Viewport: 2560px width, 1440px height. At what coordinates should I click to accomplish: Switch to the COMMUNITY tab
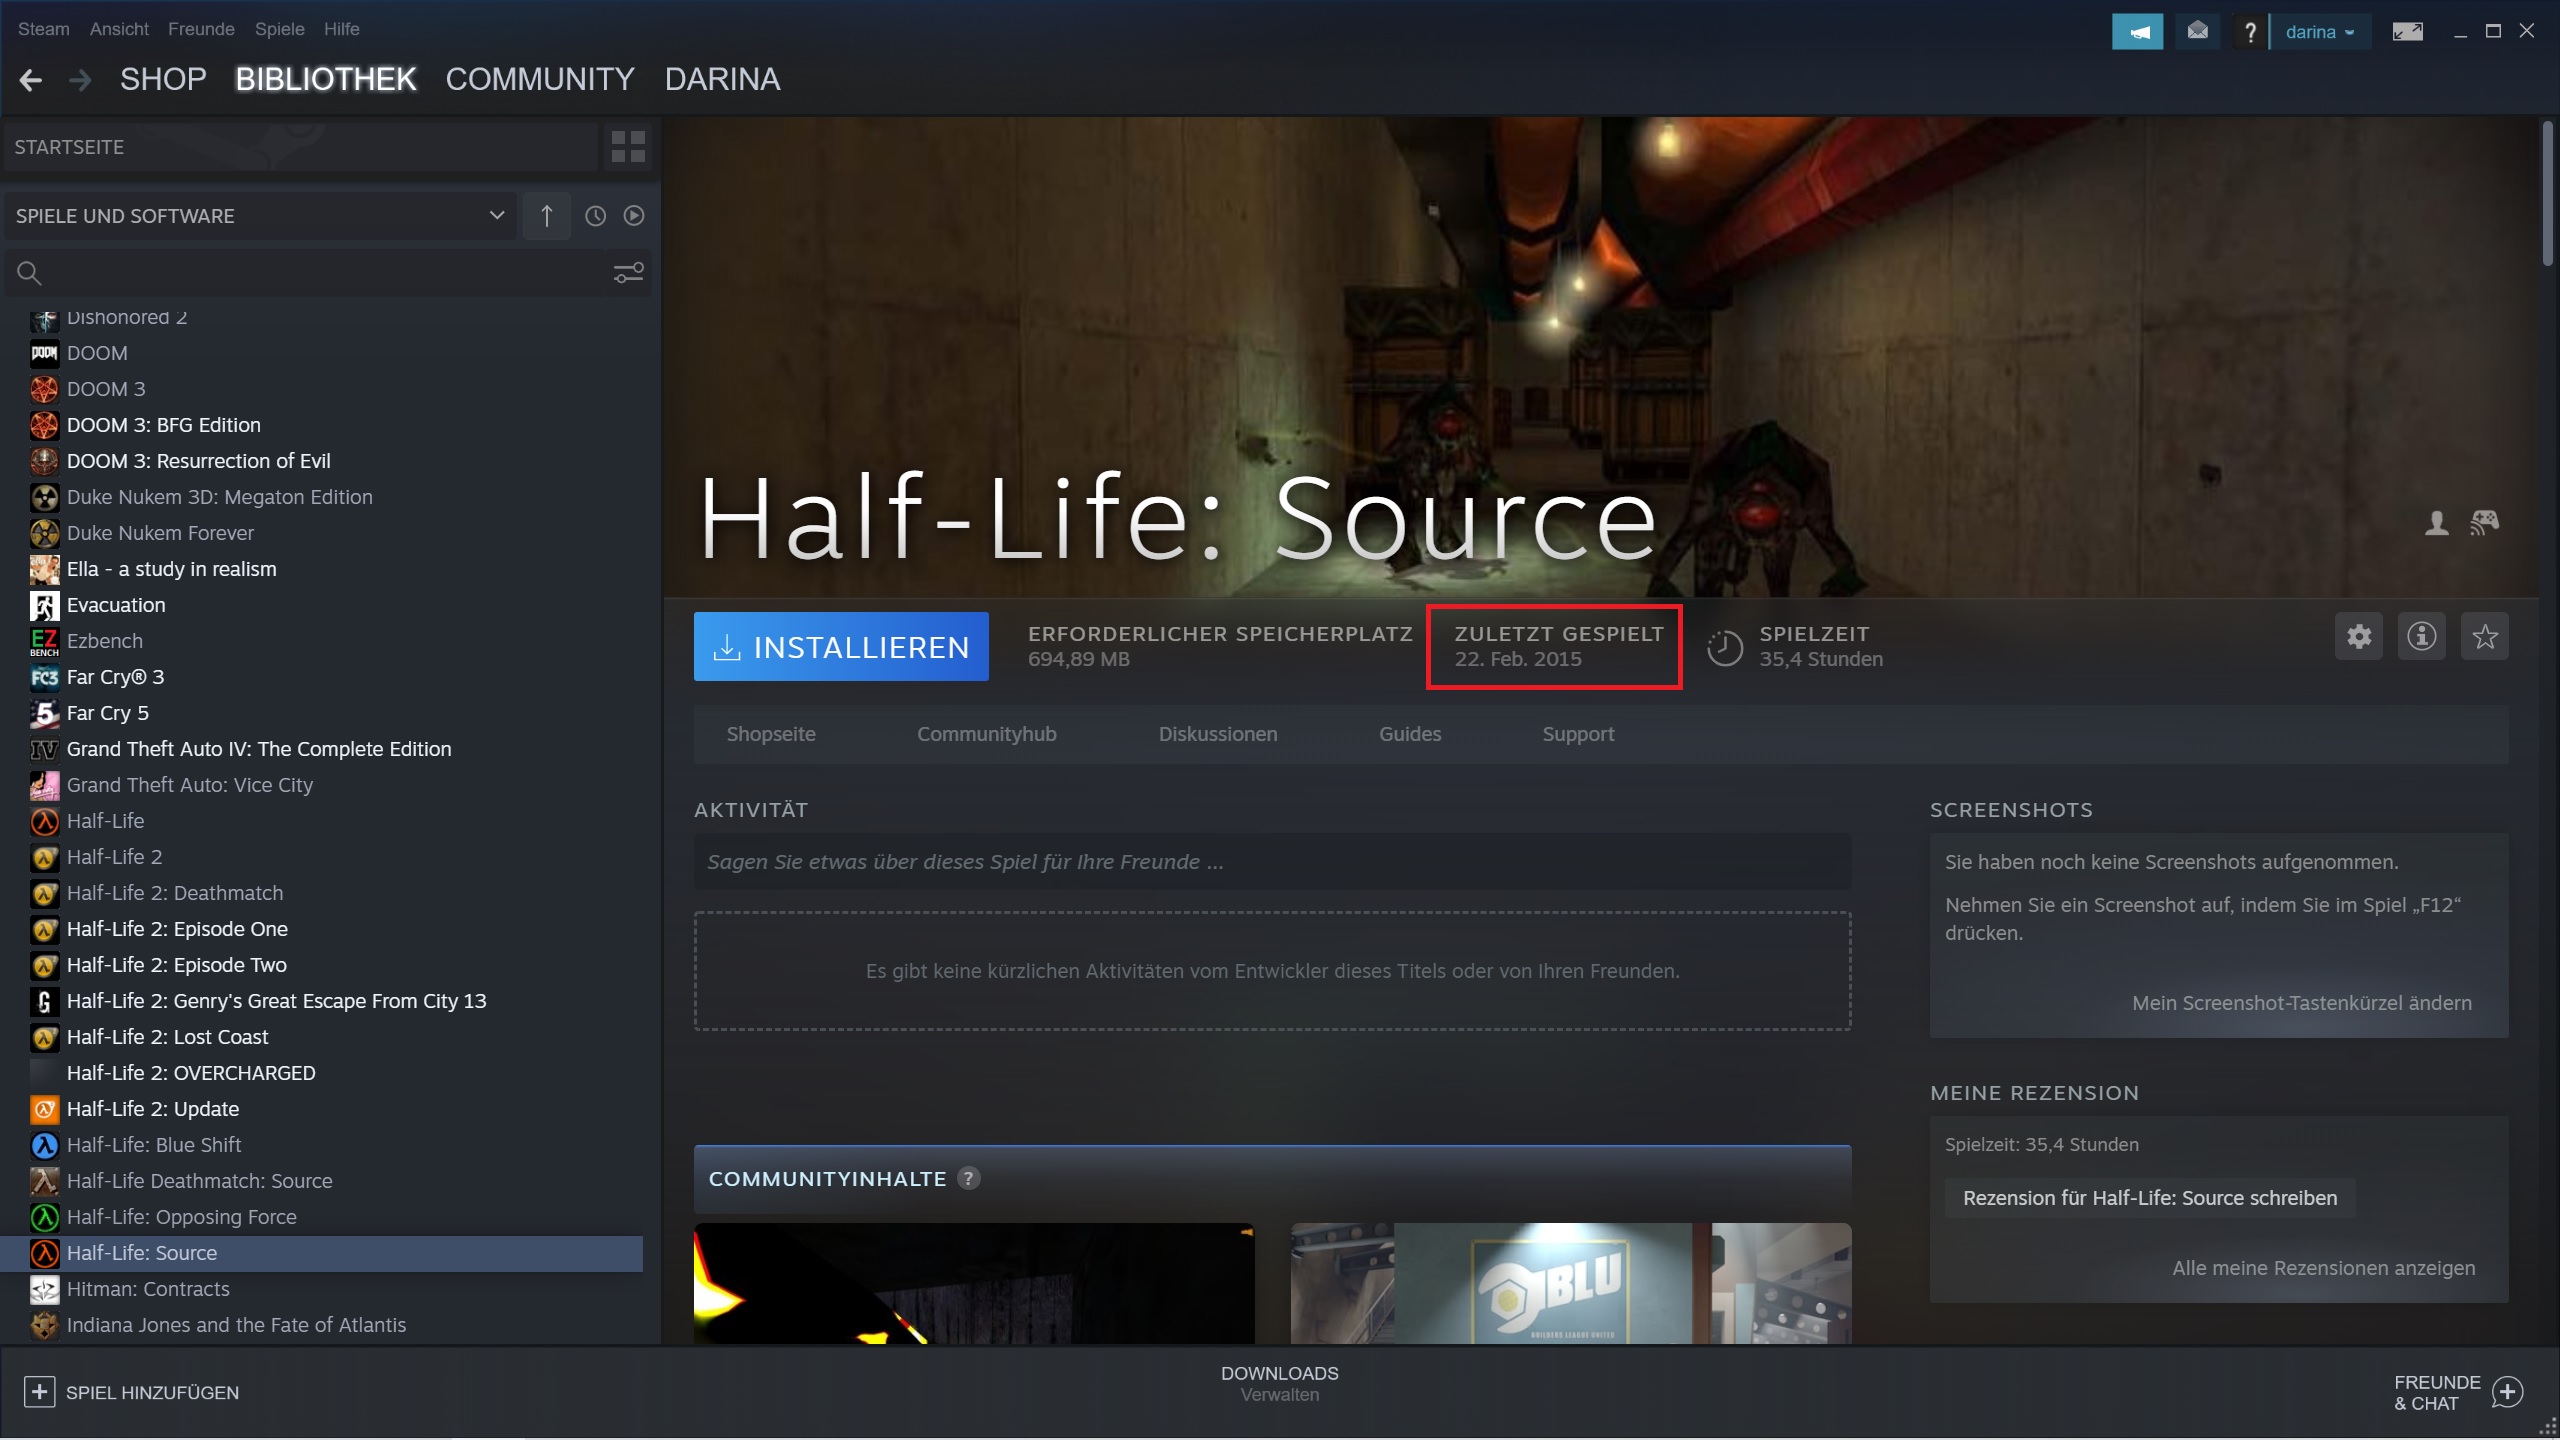[x=539, y=80]
